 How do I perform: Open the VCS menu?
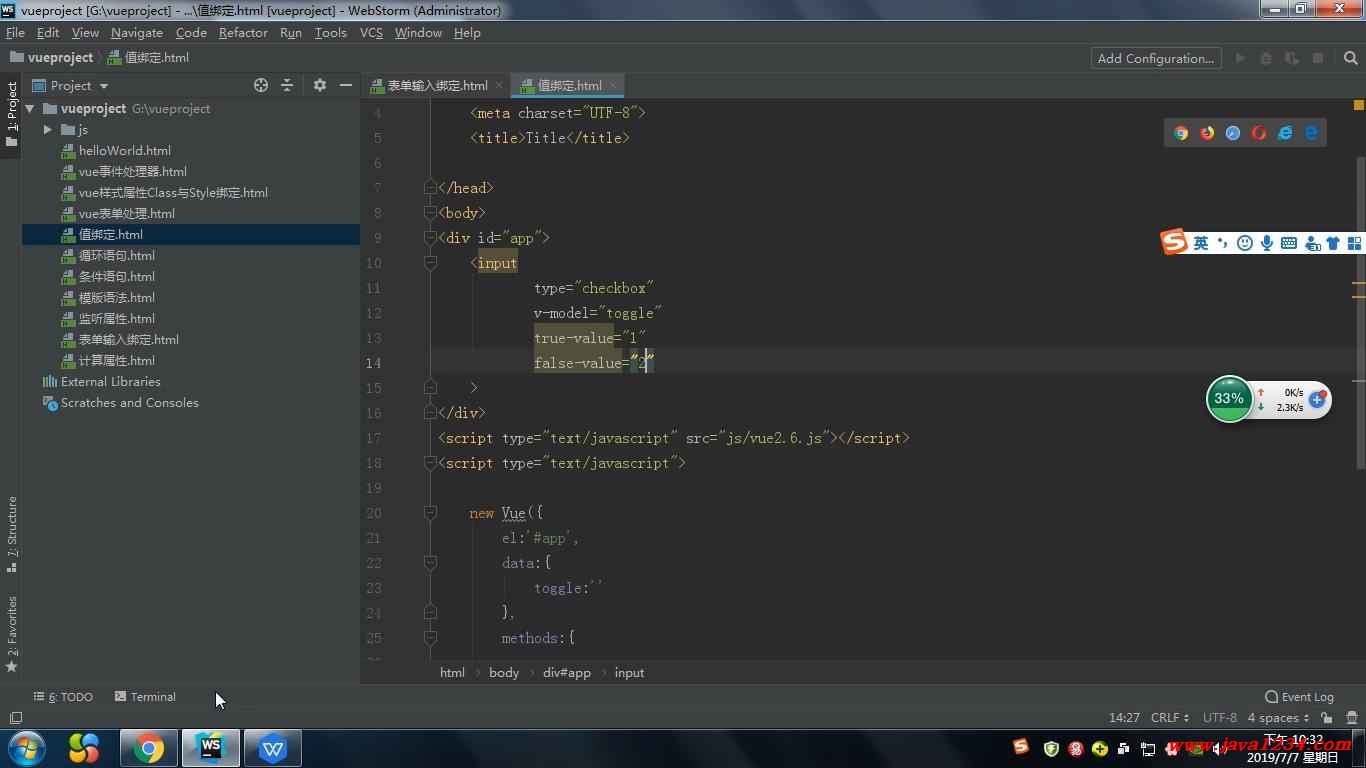point(371,32)
